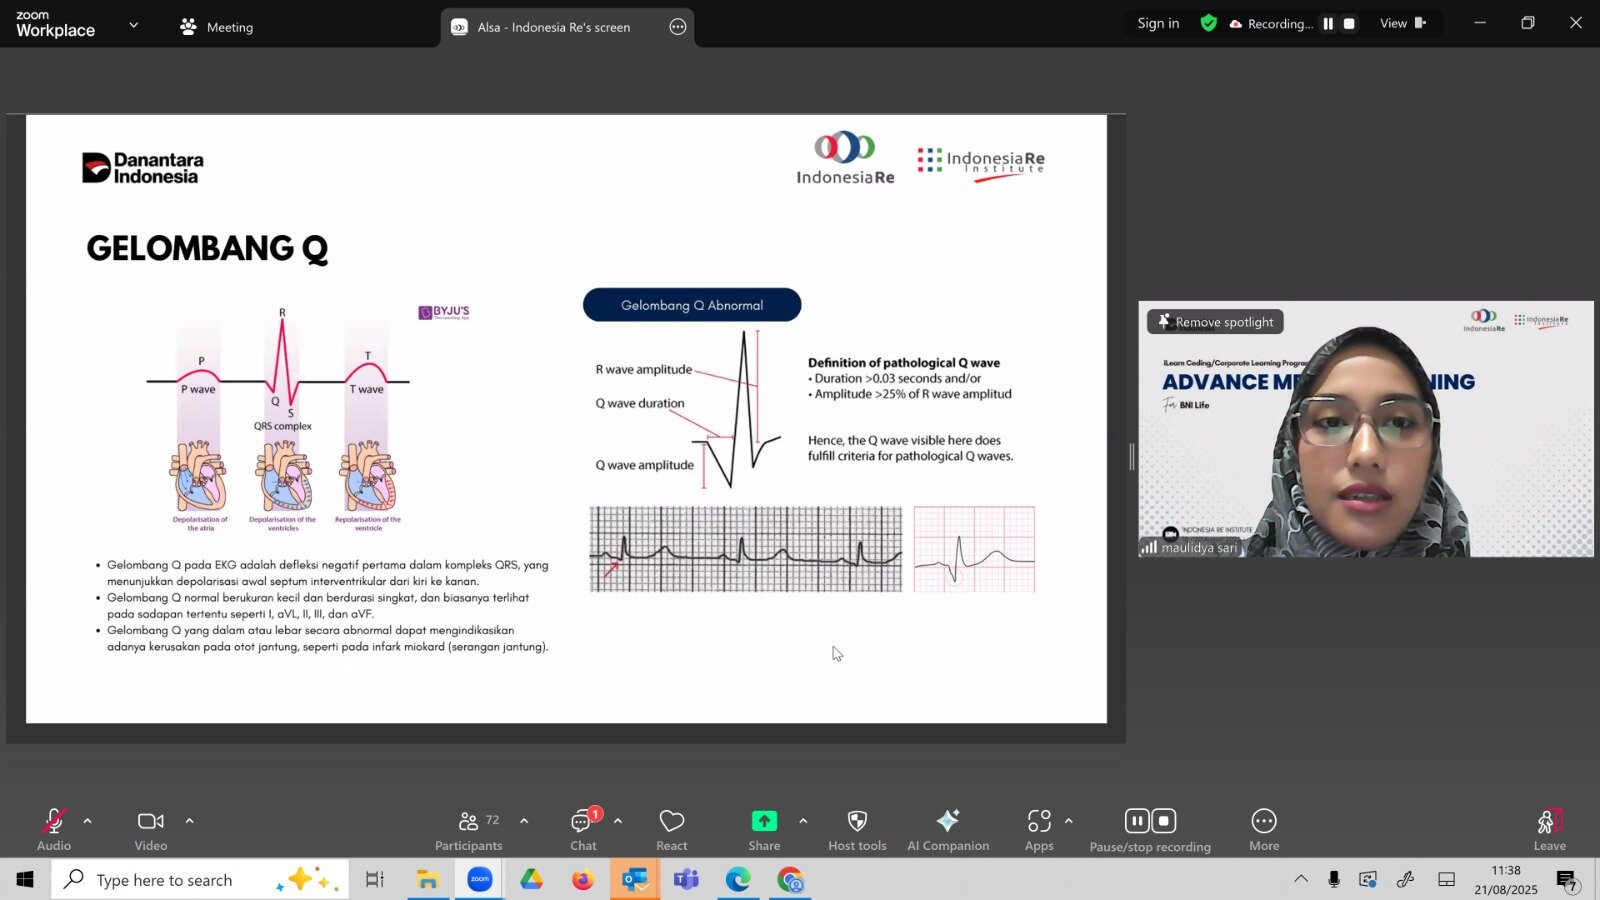The image size is (1600, 900).
Task: Launch AI Companion
Action: point(947,829)
